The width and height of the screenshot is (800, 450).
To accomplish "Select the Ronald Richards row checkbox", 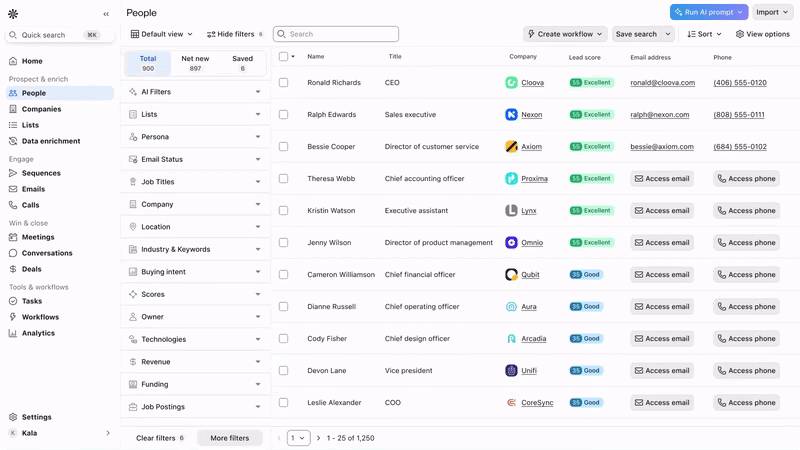I will (x=284, y=83).
